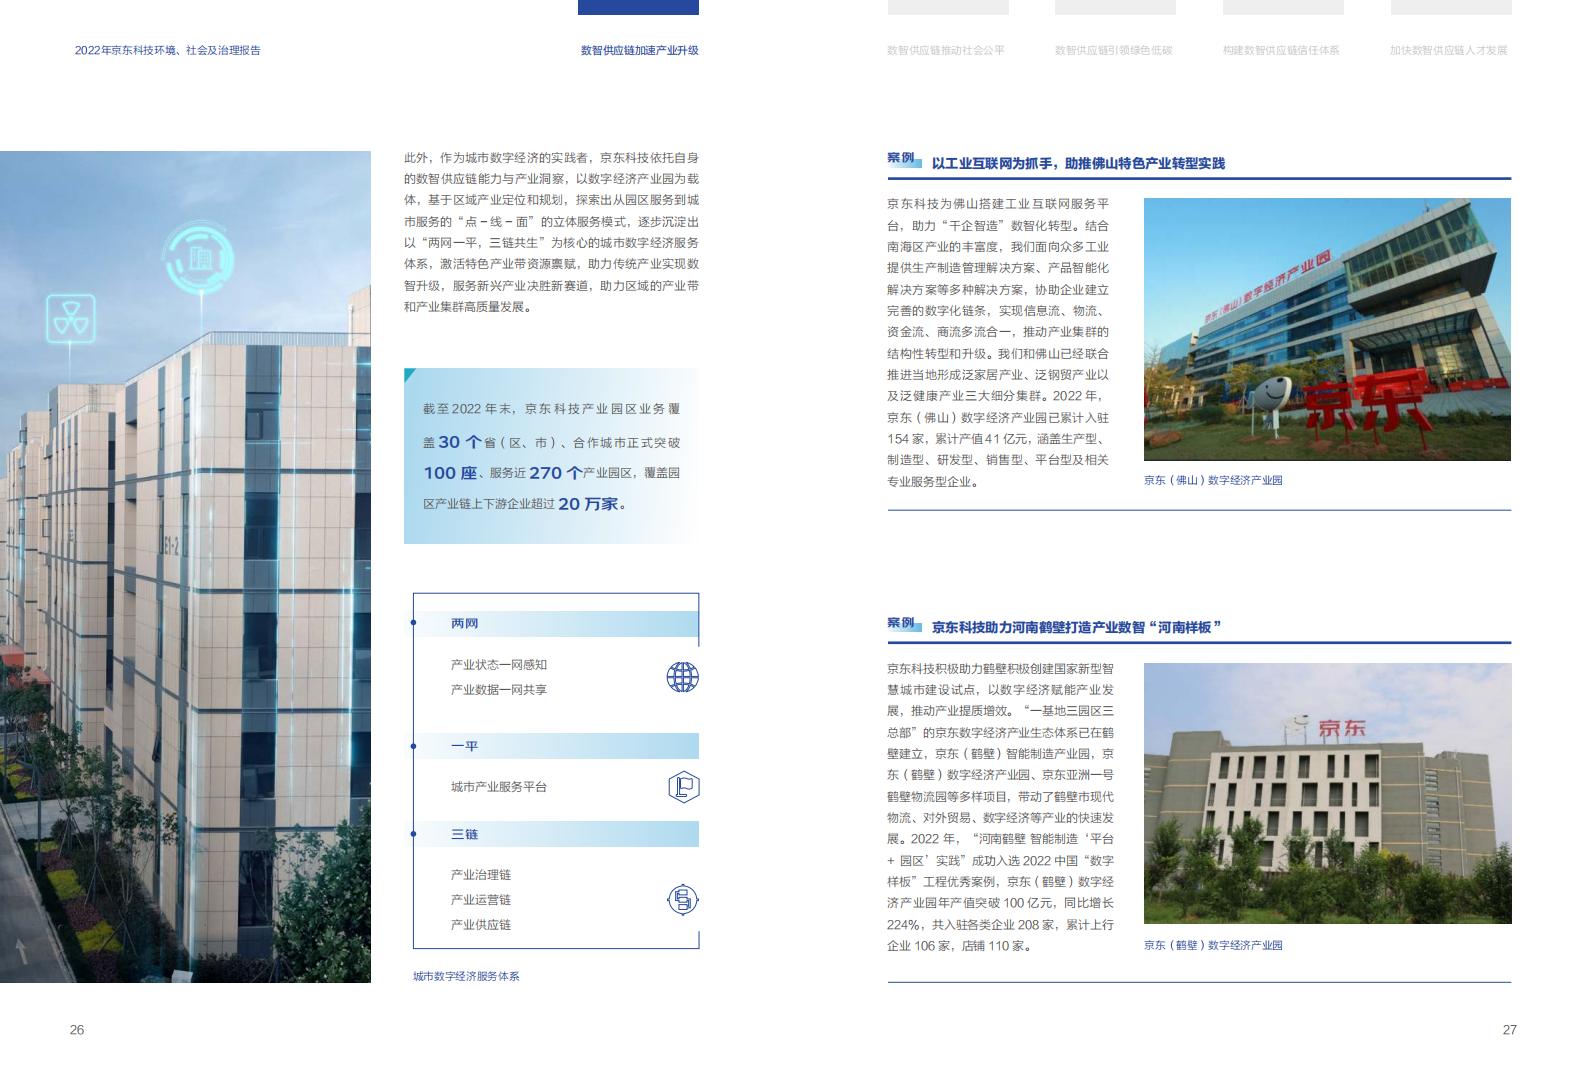Click the text 产业供应链
This screenshot has height=1077, width=1587.
coord(481,925)
